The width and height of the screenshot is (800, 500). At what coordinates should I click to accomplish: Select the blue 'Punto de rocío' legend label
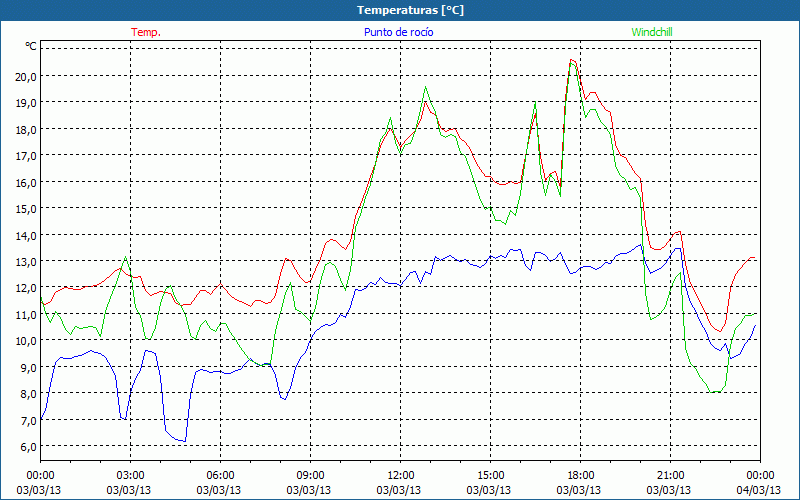pyautogui.click(x=398, y=32)
